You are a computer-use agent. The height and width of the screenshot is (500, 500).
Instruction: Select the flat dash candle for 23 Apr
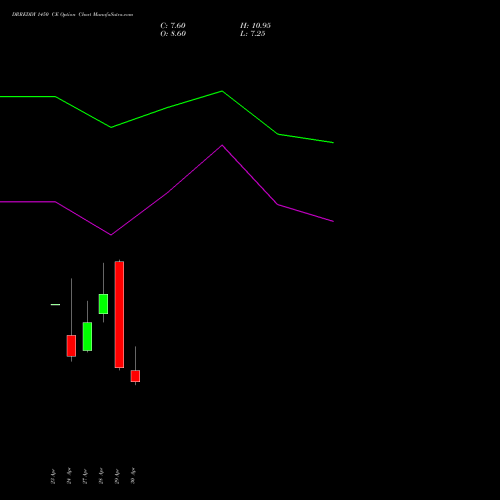[x=55, y=304]
